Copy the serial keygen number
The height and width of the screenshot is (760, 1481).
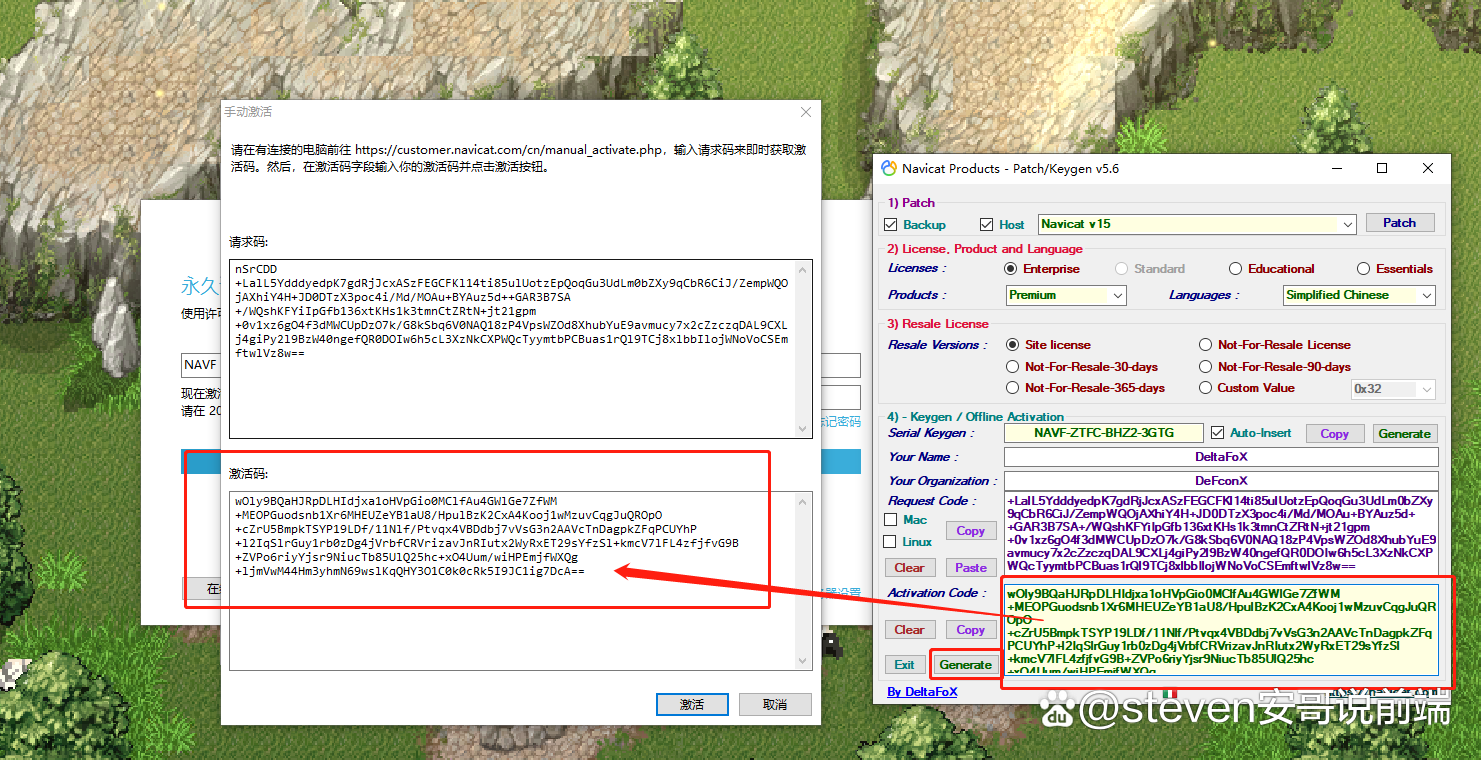pyautogui.click(x=1334, y=434)
